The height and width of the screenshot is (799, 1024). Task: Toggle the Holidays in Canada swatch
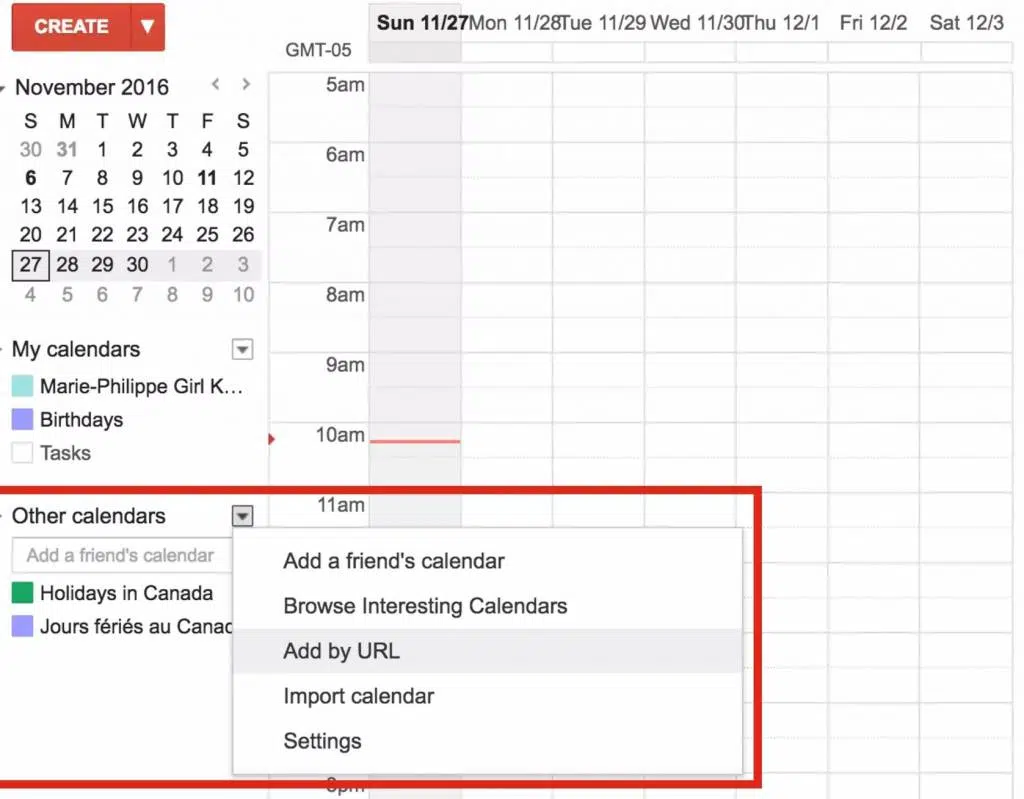coord(22,593)
